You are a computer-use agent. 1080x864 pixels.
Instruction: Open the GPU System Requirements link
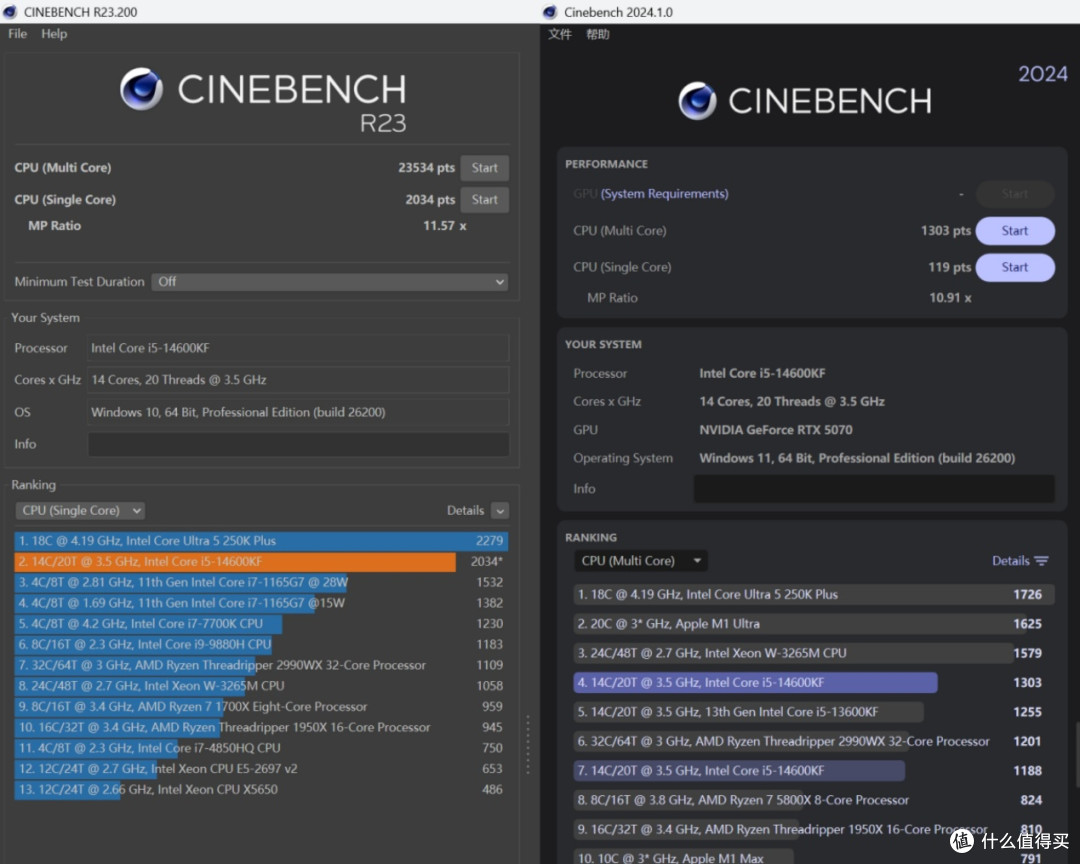(x=664, y=194)
